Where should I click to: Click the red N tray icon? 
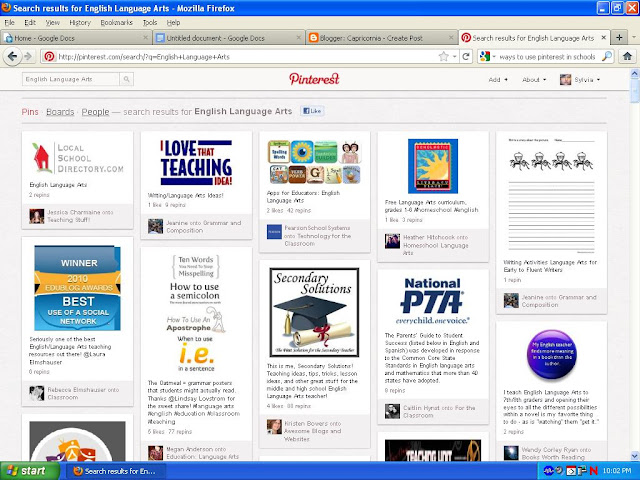593,471
